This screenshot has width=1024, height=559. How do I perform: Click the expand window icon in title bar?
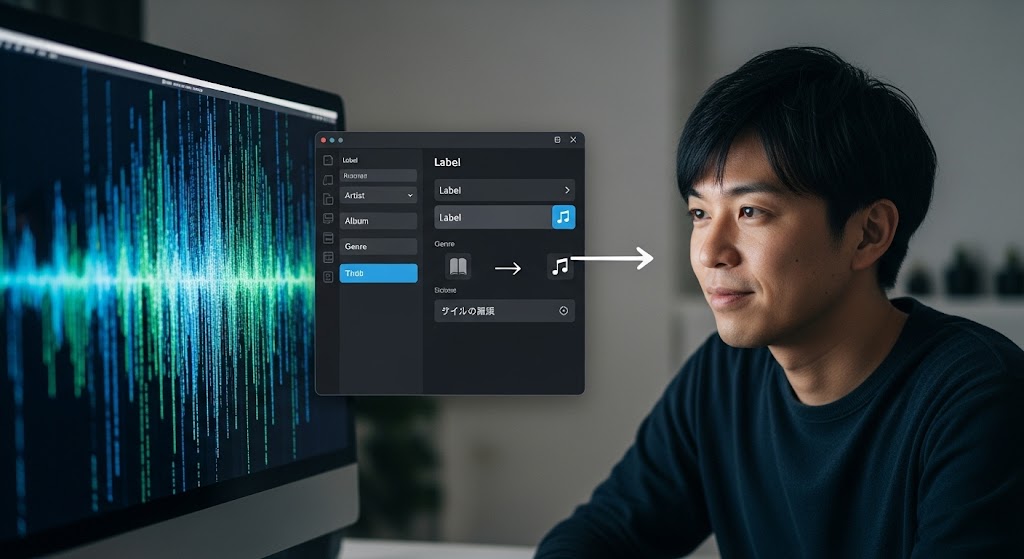557,140
